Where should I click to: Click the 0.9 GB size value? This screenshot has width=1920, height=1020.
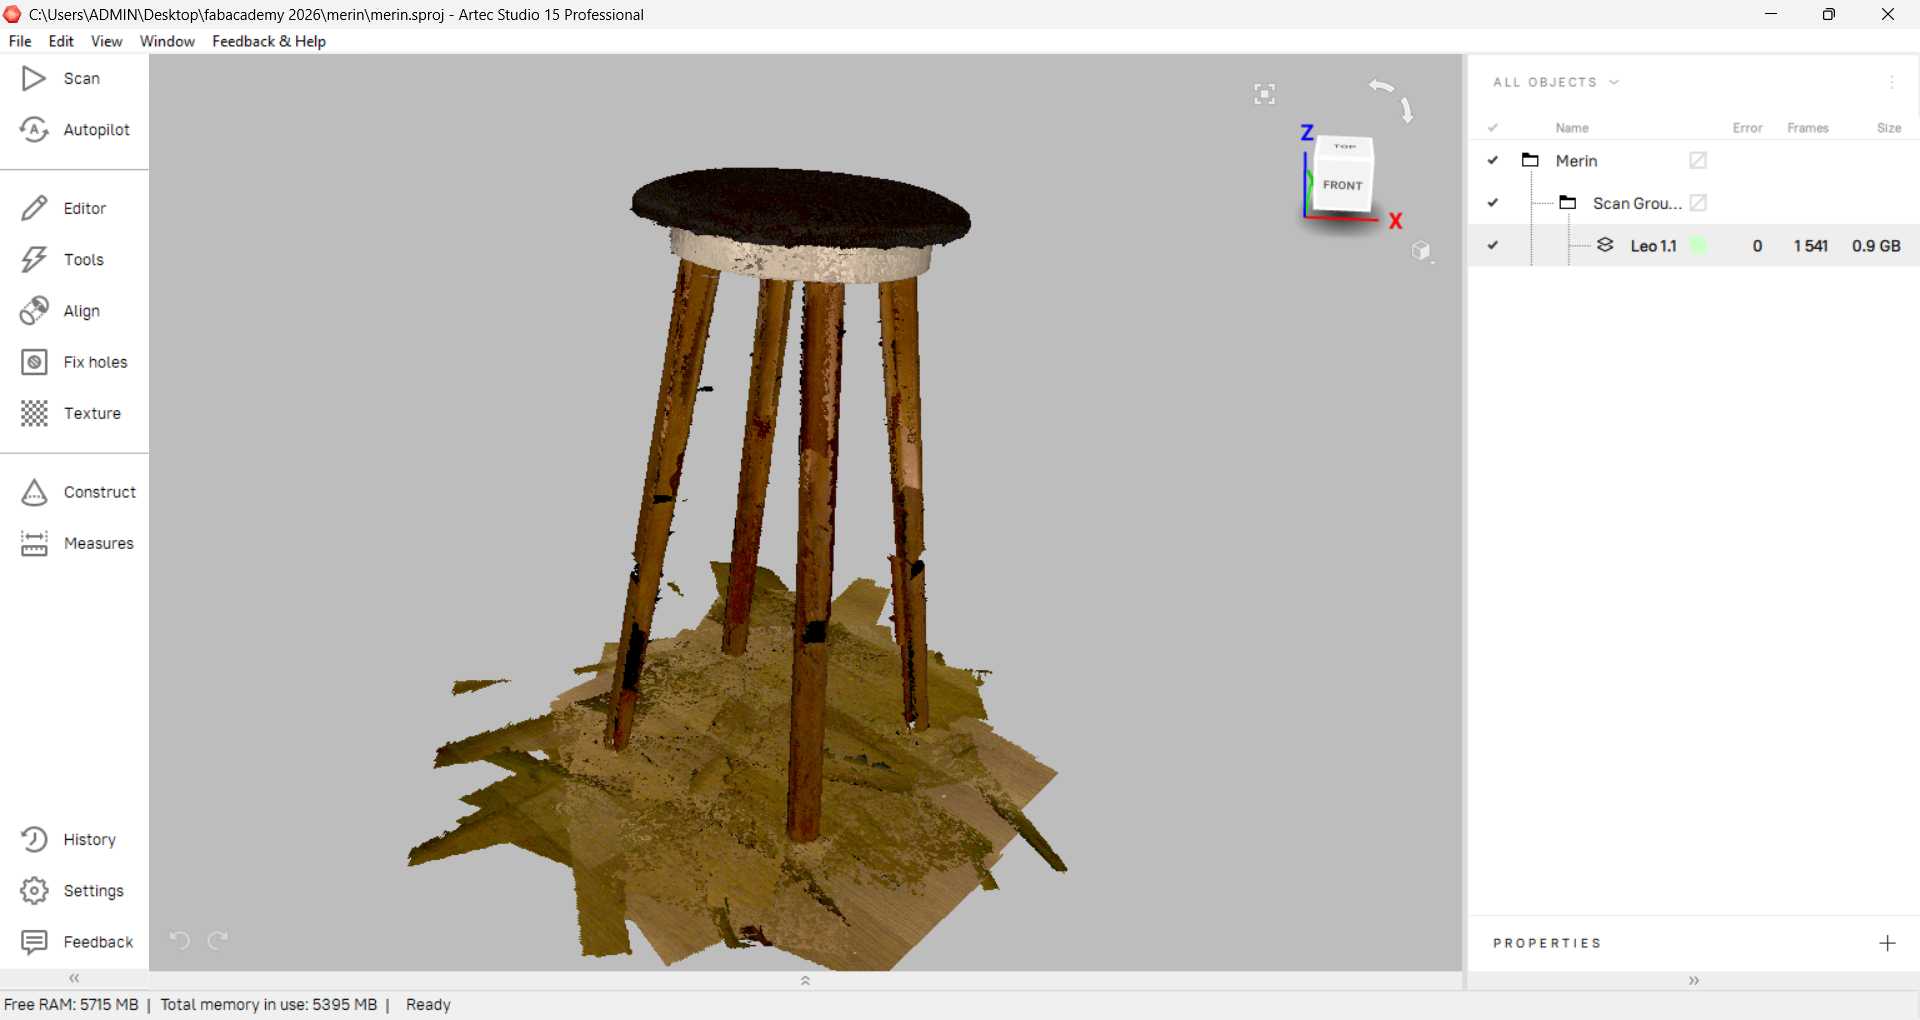tap(1876, 246)
